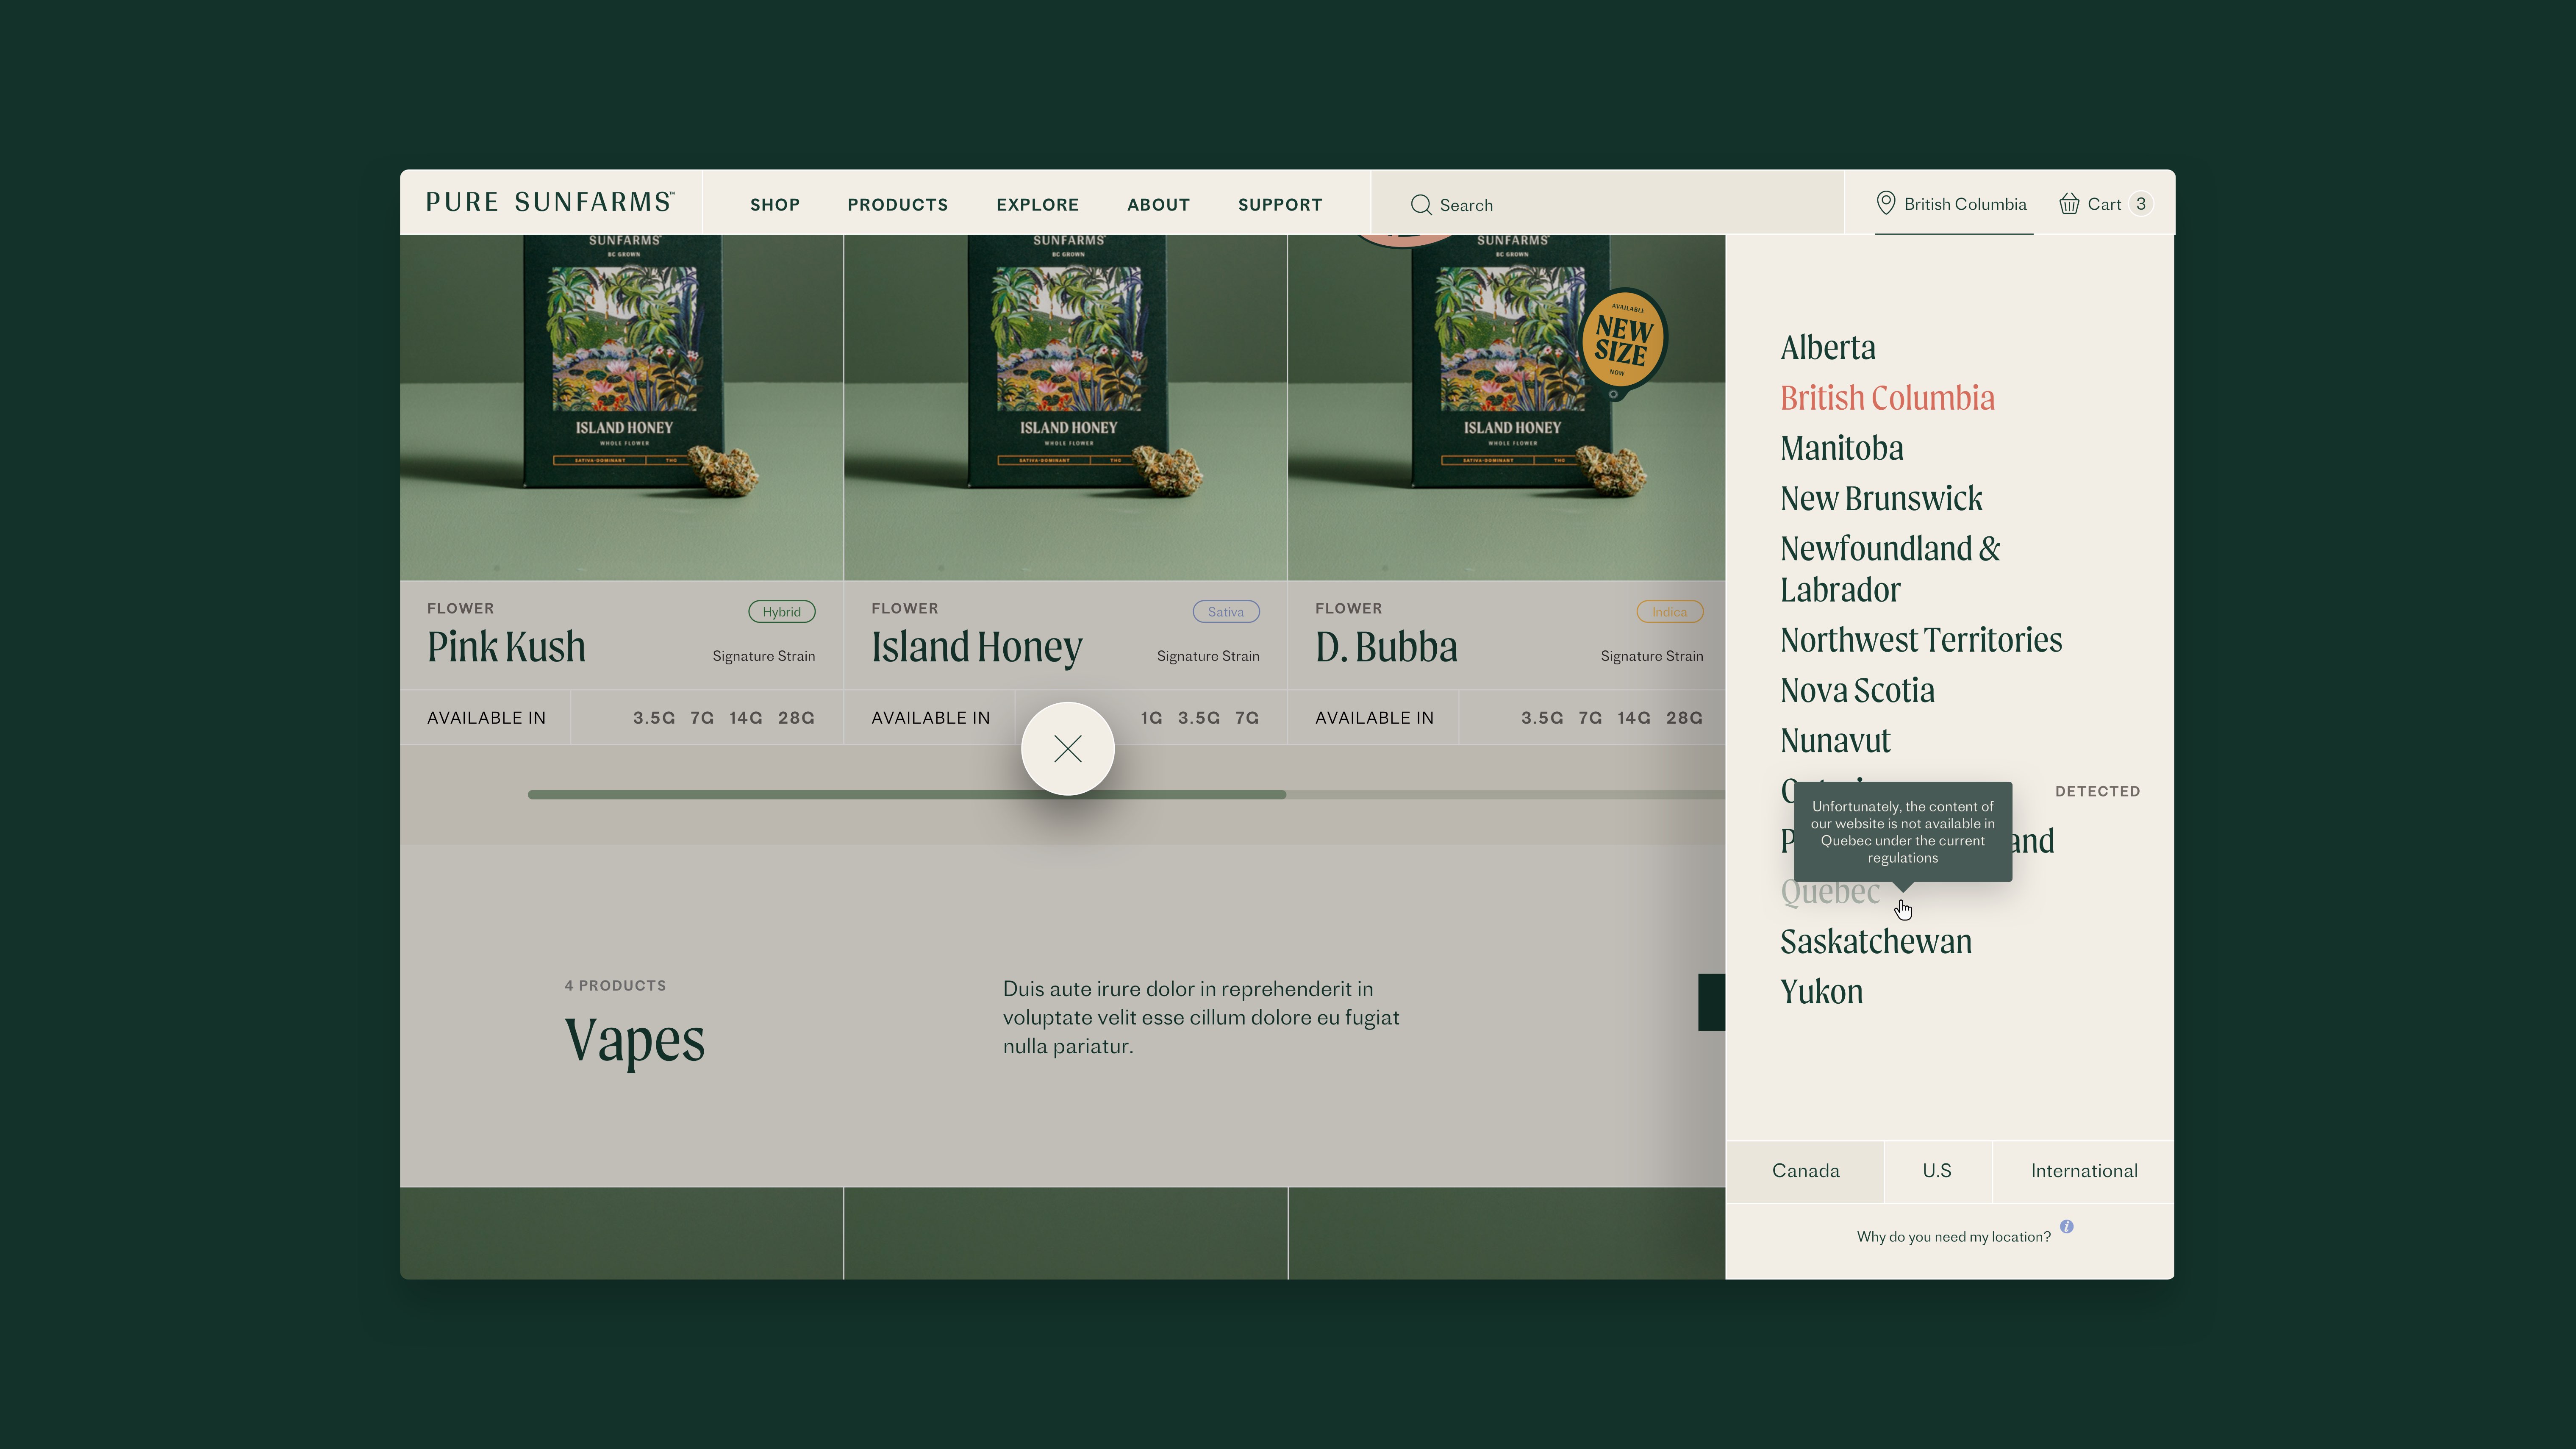Viewport: 2576px width, 1449px height.
Task: Click the Pure Sunfarms logo
Action: tap(550, 203)
